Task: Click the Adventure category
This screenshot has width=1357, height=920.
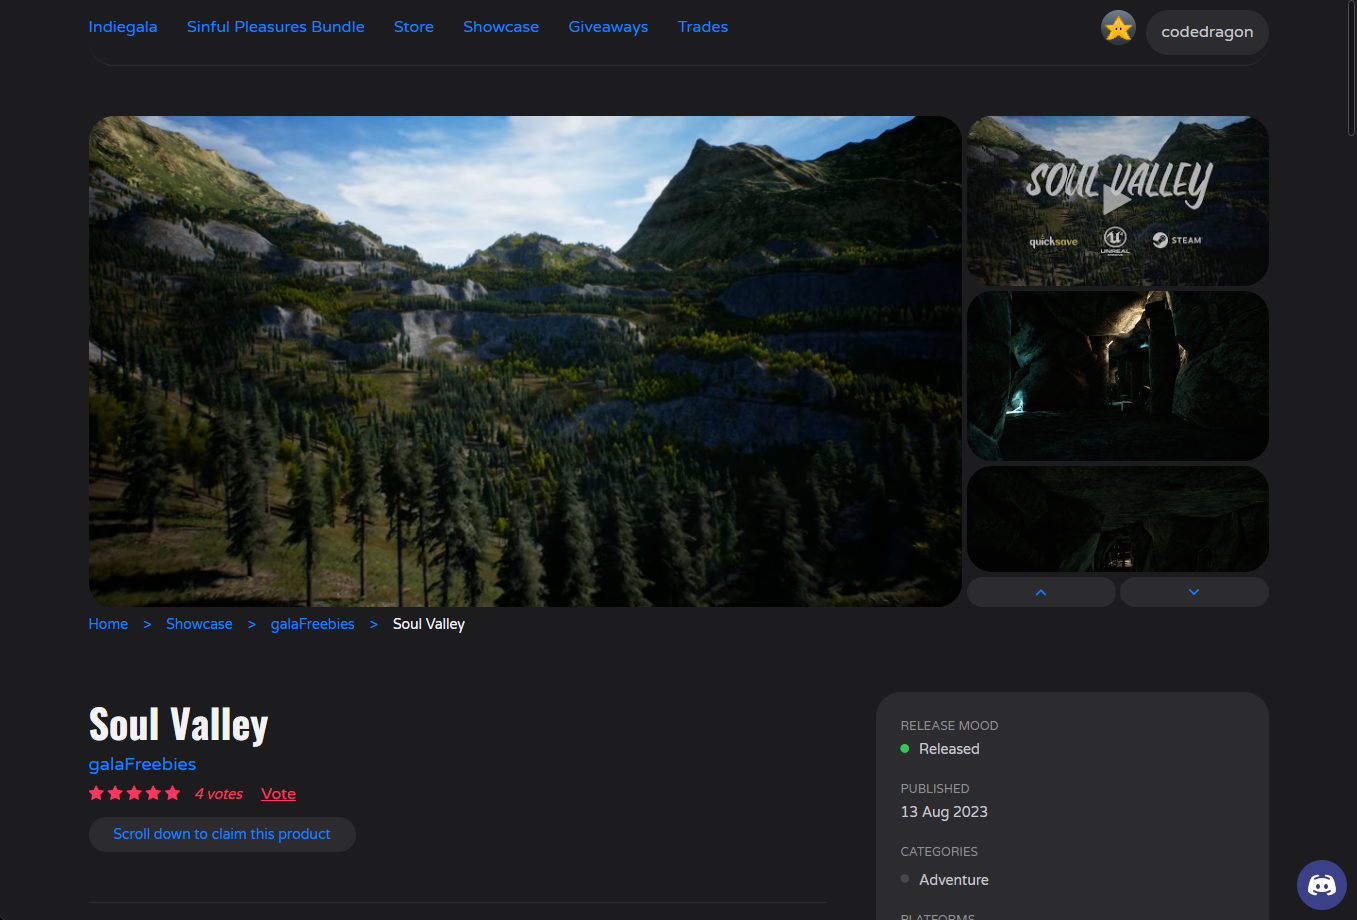Action: point(954,880)
